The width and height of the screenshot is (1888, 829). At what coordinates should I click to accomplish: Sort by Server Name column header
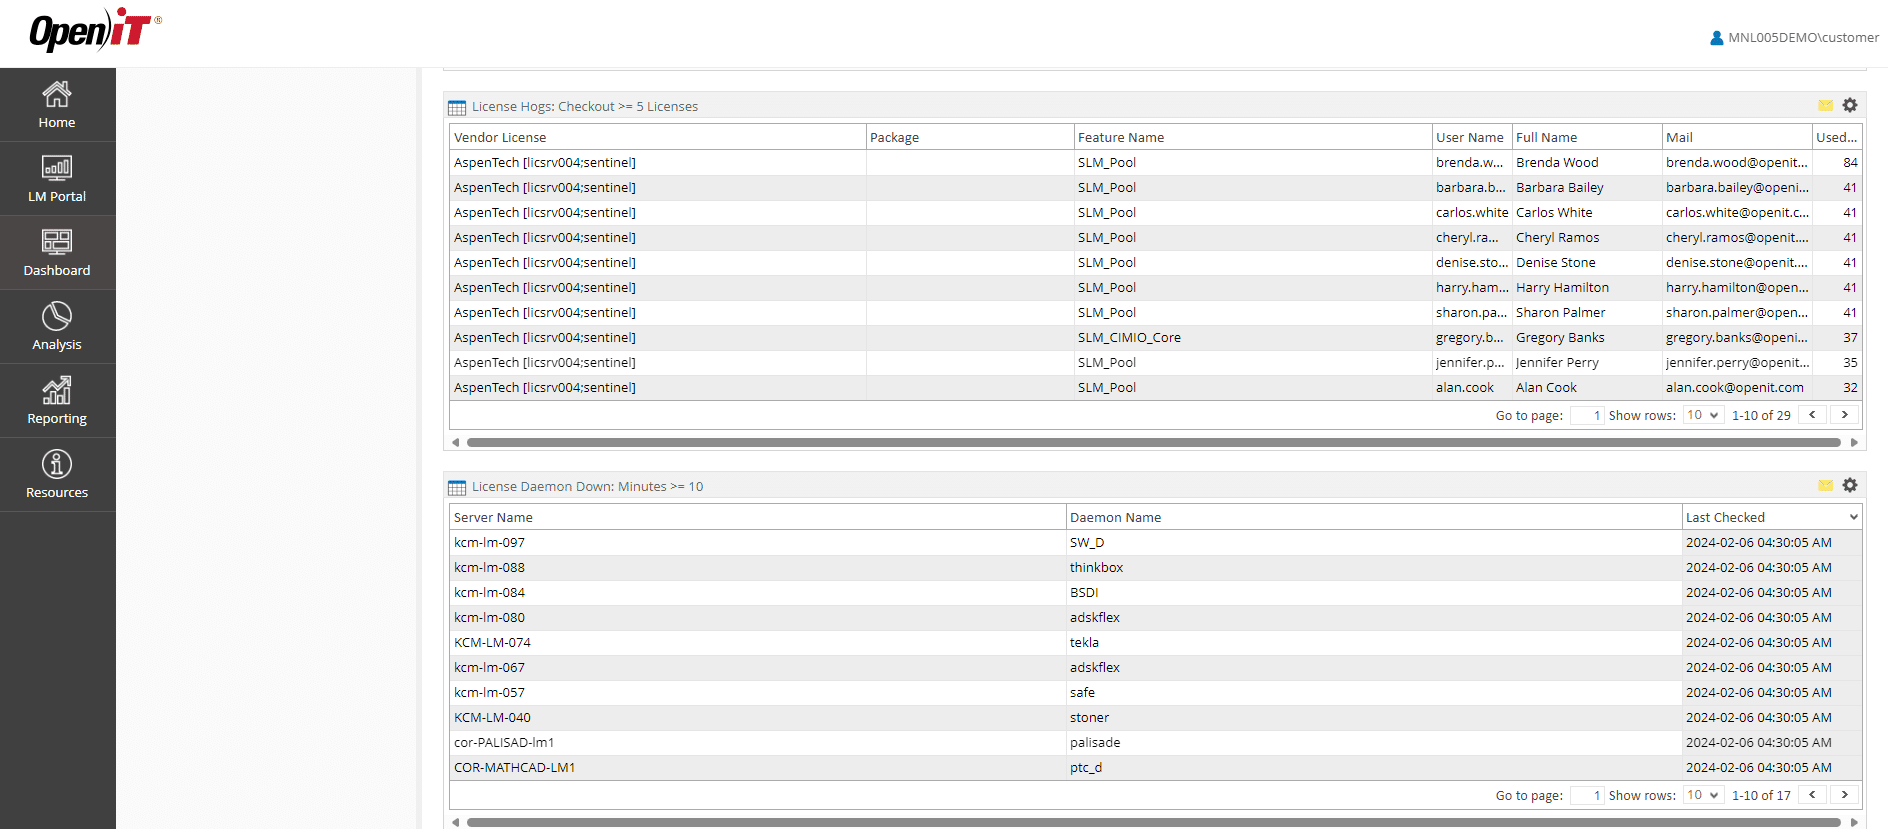tap(758, 517)
